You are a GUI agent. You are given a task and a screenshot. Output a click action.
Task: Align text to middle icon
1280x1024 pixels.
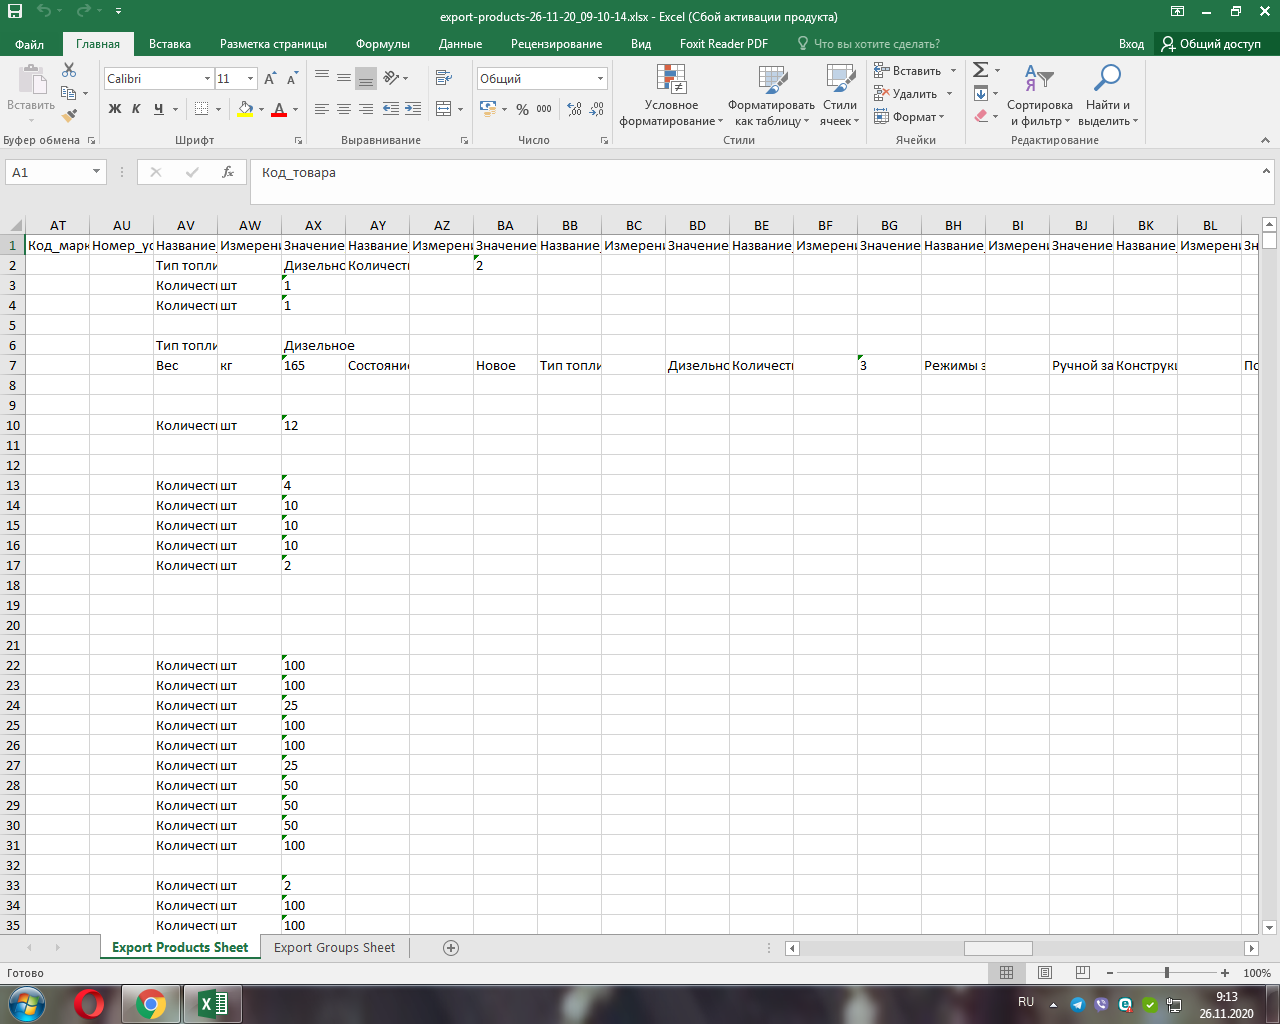(x=344, y=77)
